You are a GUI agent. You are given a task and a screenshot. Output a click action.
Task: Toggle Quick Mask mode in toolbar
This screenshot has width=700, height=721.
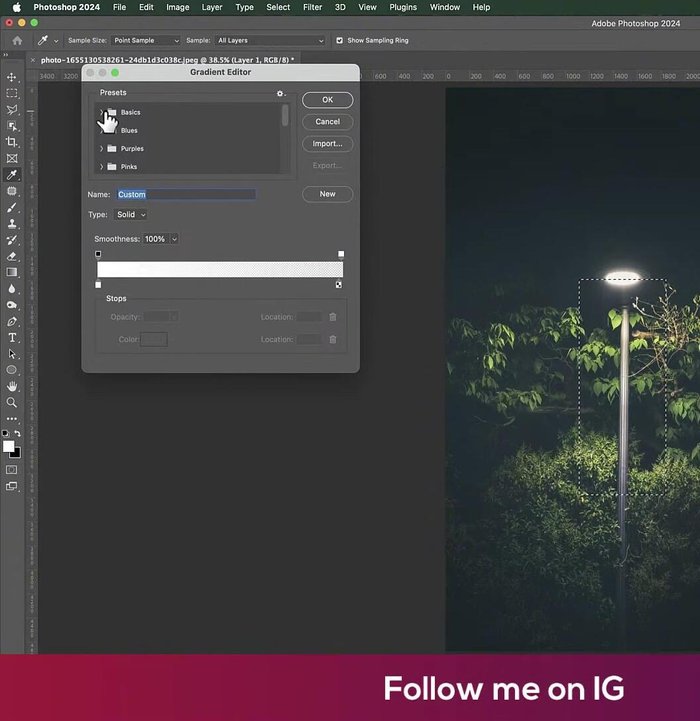[12, 469]
